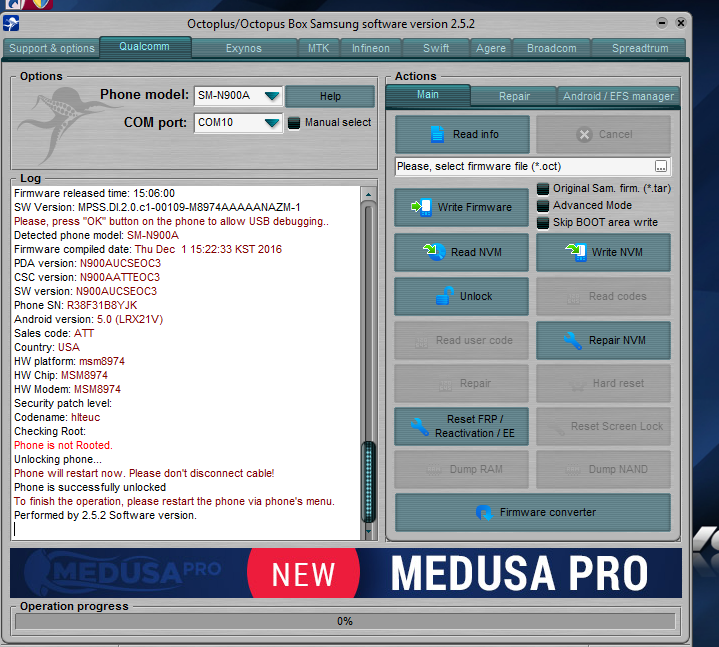The width and height of the screenshot is (719, 647).
Task: Open Android / EFS manager tab
Action: (x=619, y=96)
